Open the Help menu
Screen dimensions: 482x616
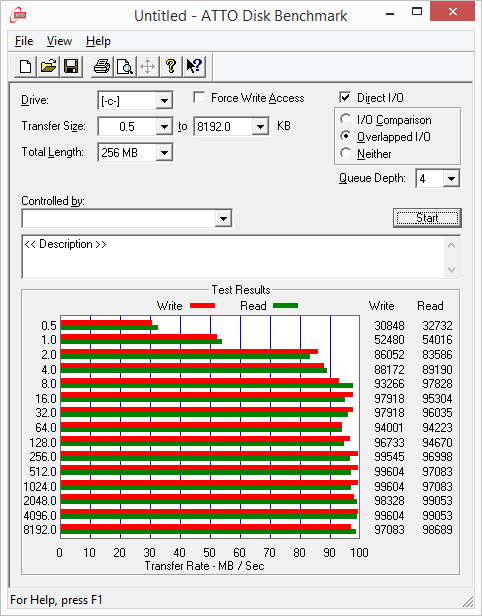click(x=98, y=41)
